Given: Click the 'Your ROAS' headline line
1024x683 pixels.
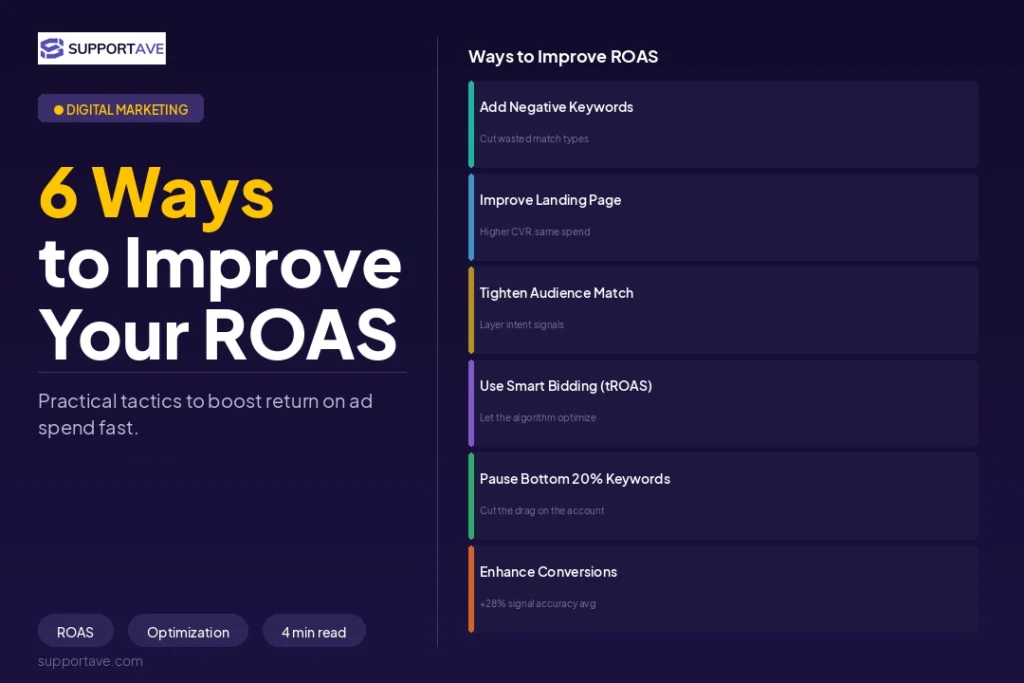Looking at the screenshot, I should pyautogui.click(x=218, y=334).
